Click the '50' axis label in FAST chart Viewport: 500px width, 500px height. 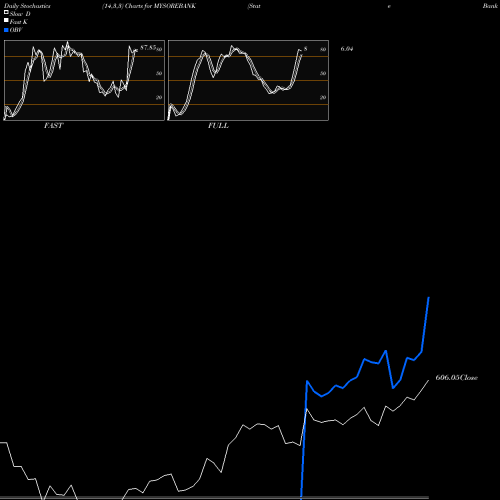(x=159, y=73)
